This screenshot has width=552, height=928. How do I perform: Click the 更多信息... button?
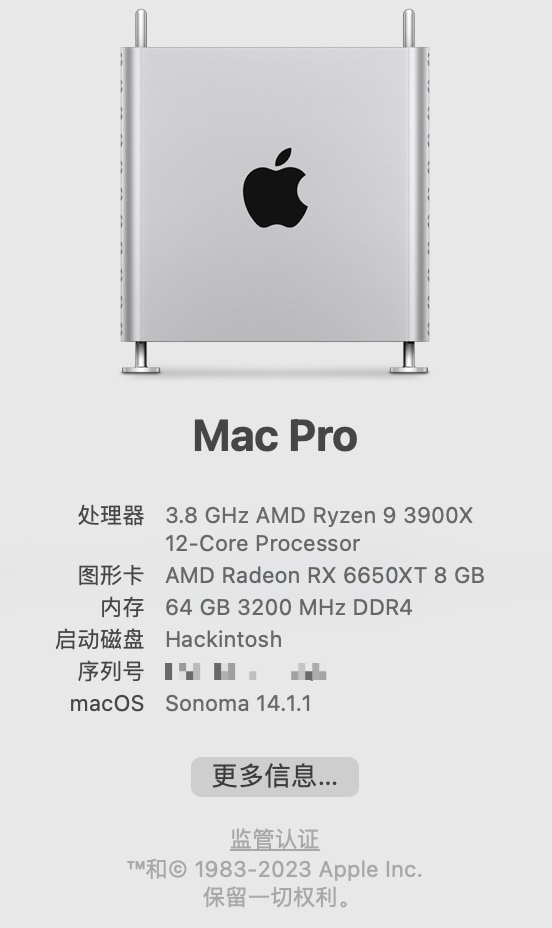[275, 776]
